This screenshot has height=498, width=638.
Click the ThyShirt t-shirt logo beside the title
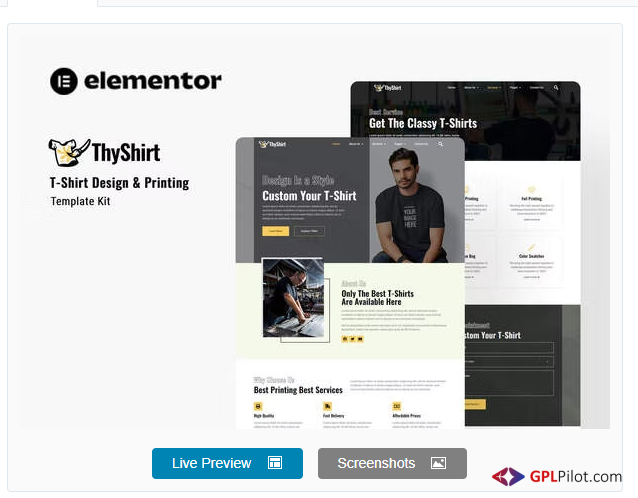tap(68, 153)
